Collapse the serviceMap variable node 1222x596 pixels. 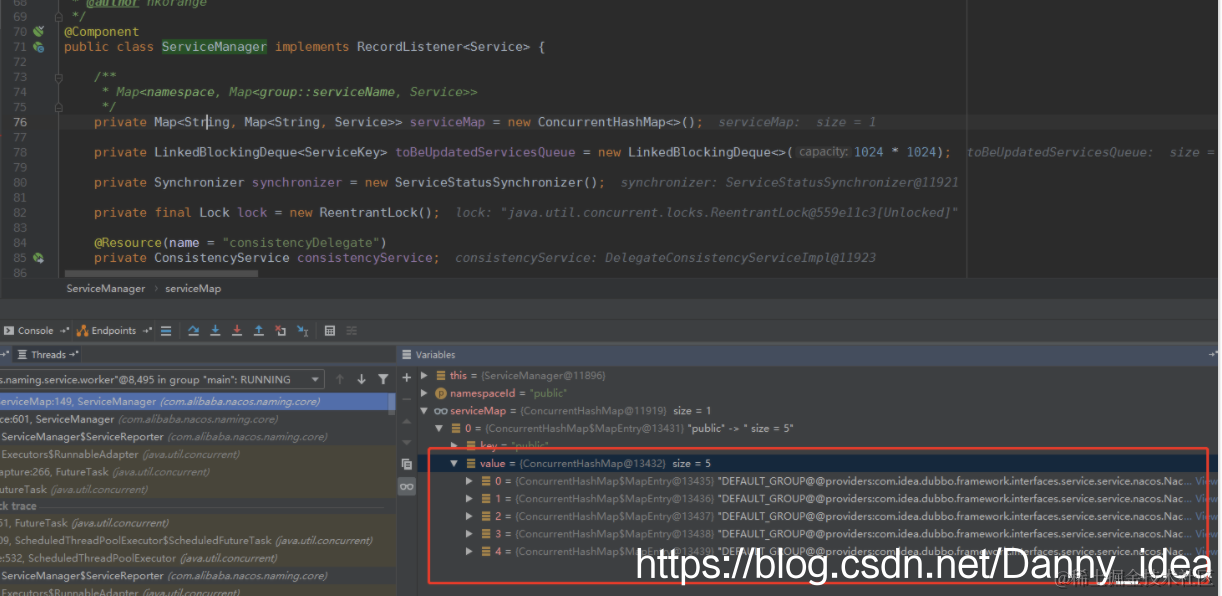tap(424, 411)
